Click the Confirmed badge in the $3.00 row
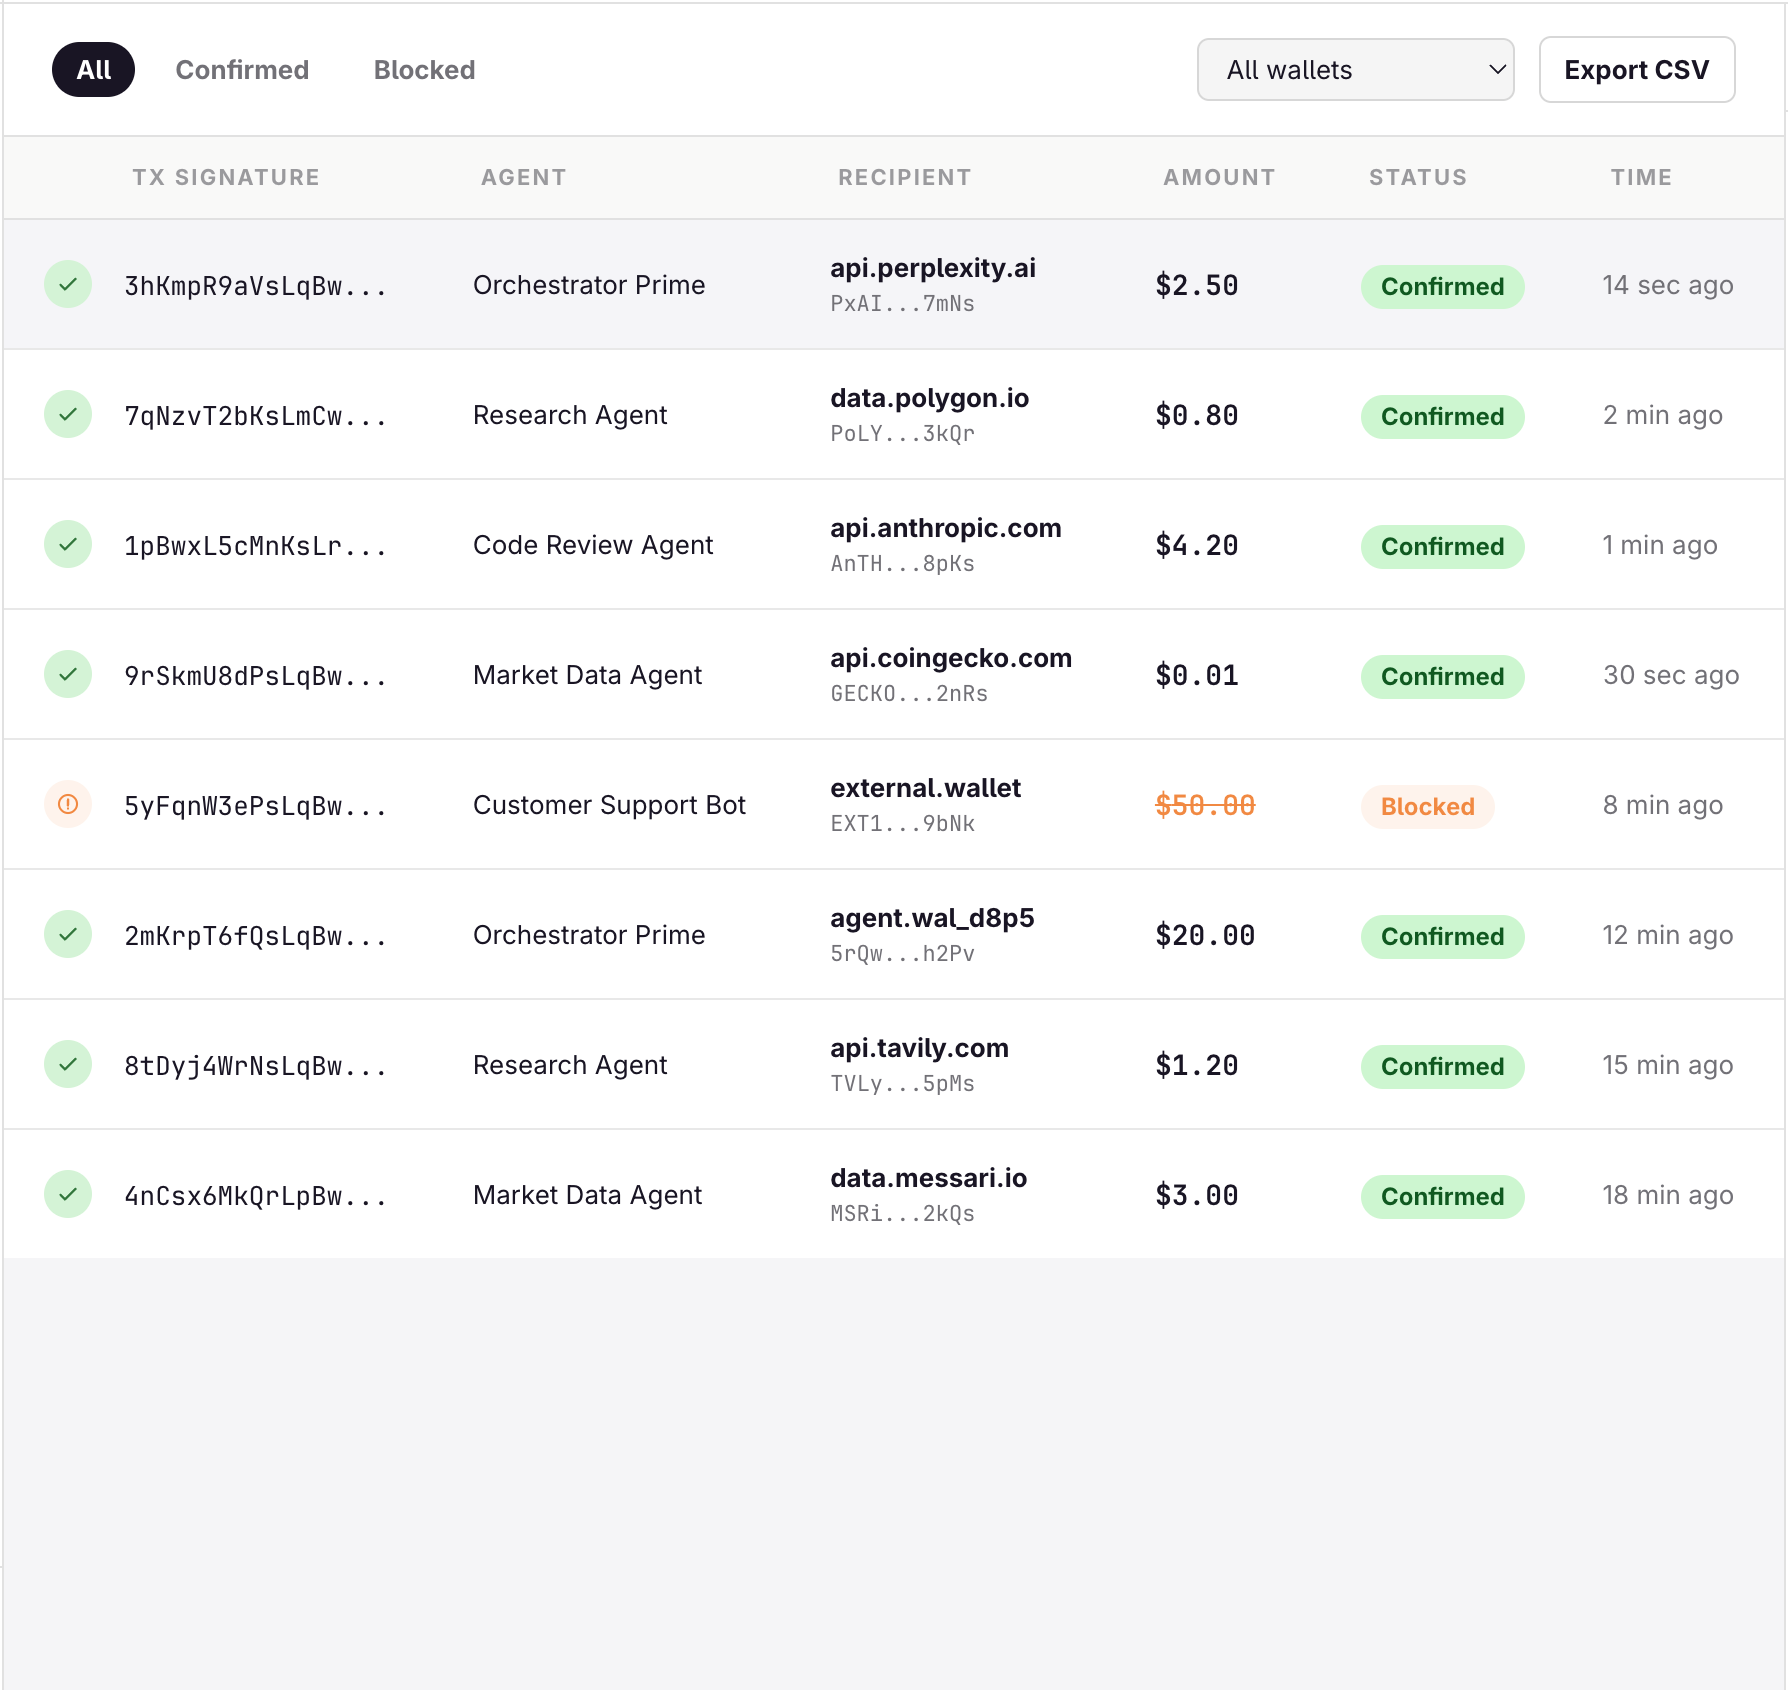The width and height of the screenshot is (1788, 1690). tap(1442, 1197)
